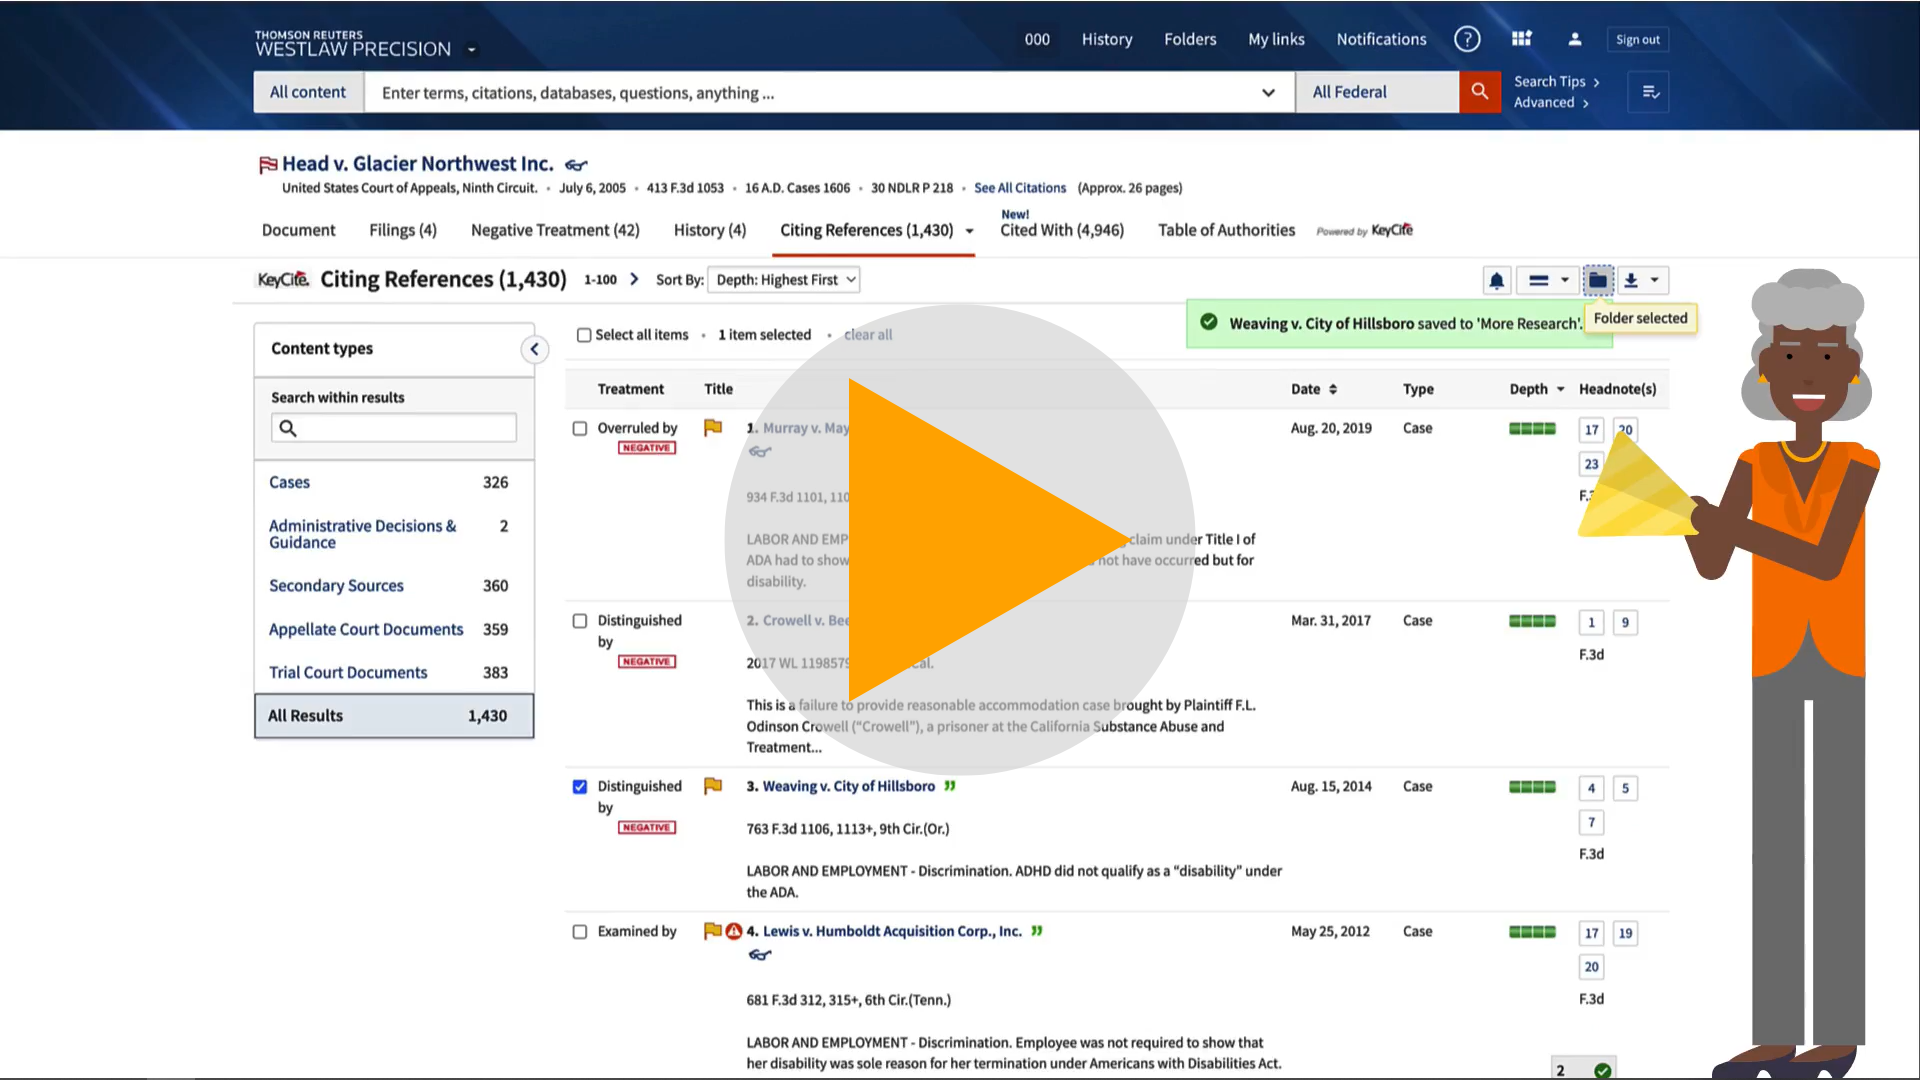
Task: Open the See All Citations link
Action: click(1020, 188)
